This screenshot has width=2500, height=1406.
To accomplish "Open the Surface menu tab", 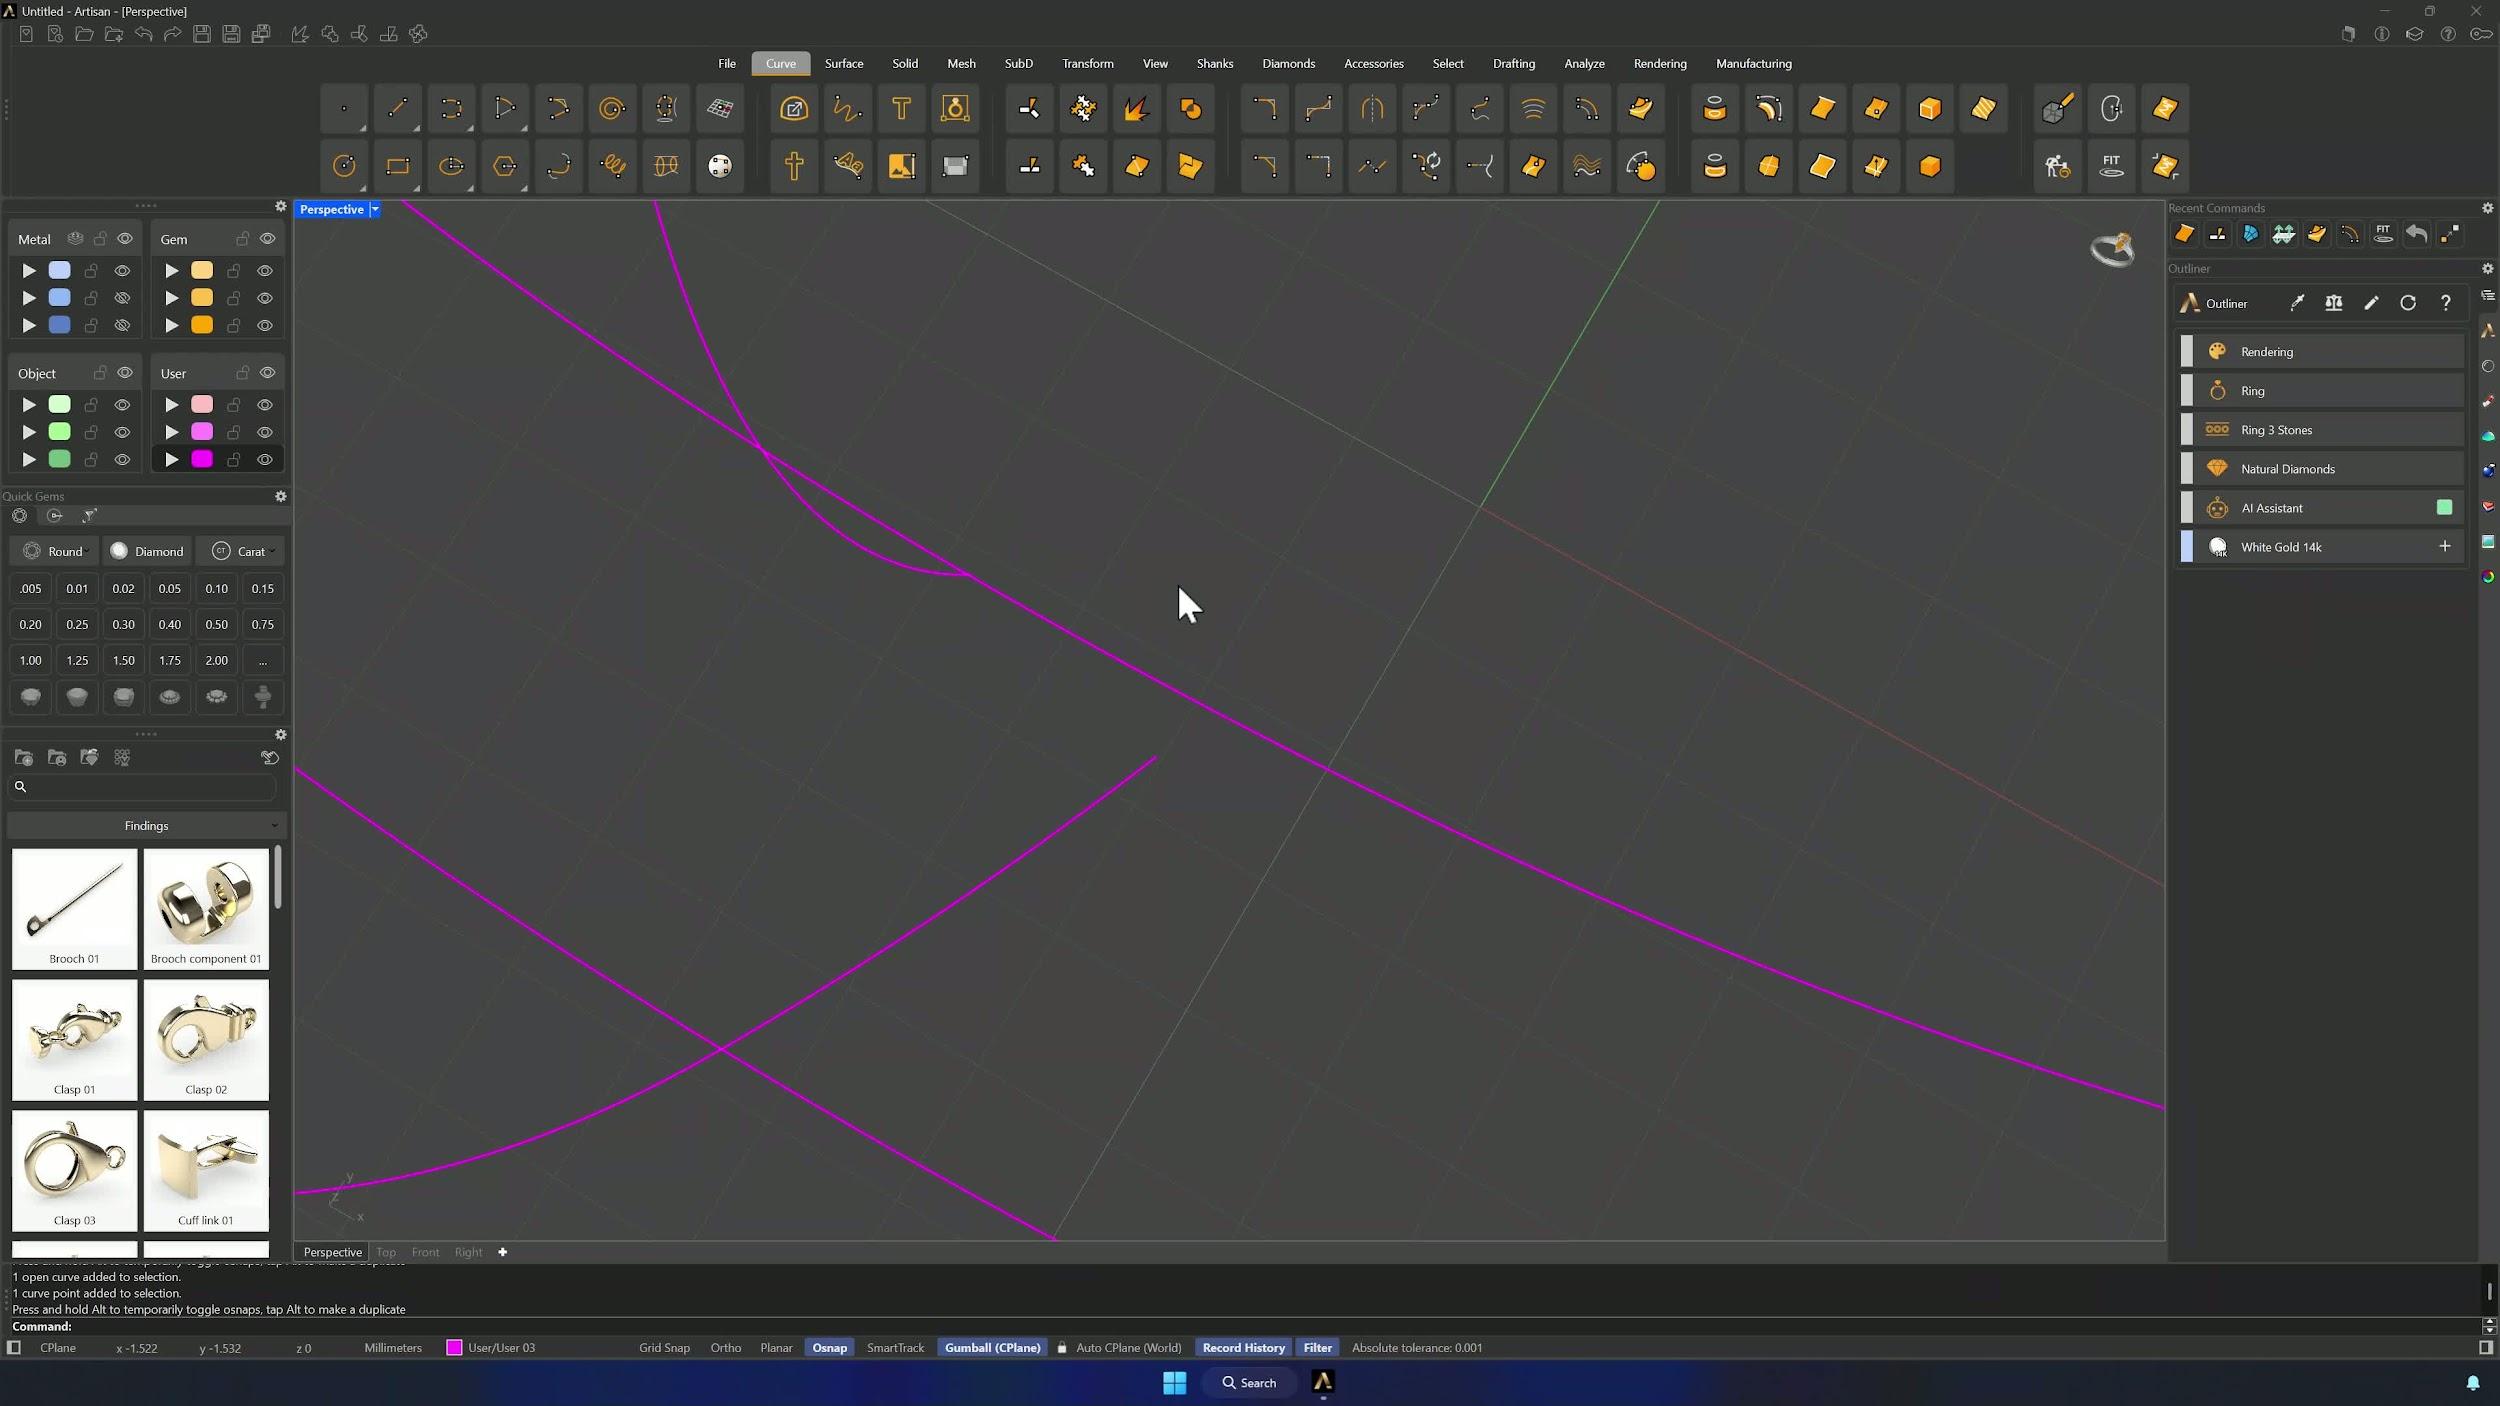I will [x=844, y=63].
